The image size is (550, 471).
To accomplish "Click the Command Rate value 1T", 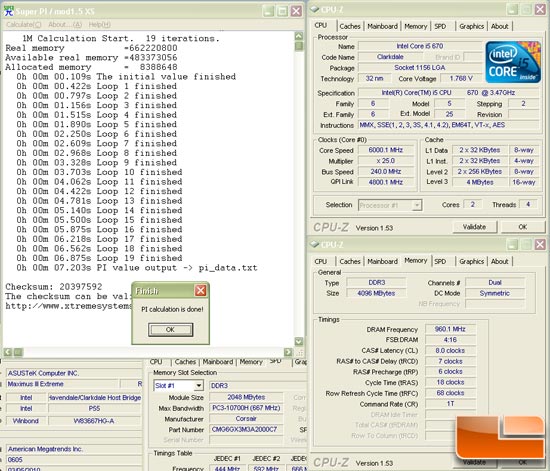I will click(450, 404).
